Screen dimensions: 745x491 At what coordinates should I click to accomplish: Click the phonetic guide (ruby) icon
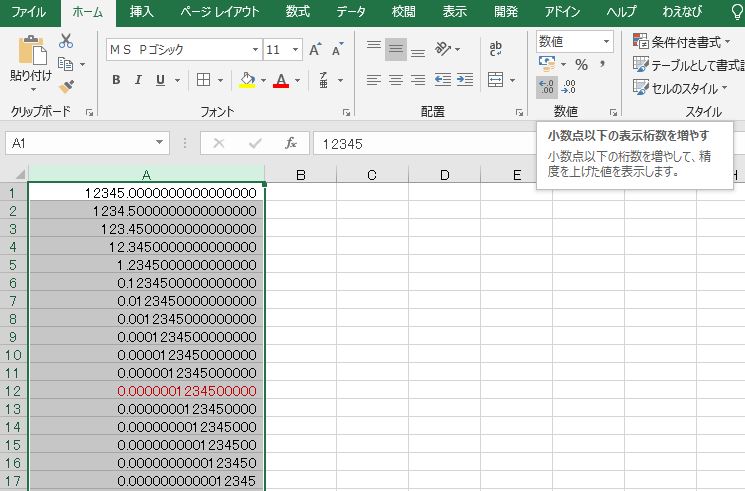click(324, 80)
